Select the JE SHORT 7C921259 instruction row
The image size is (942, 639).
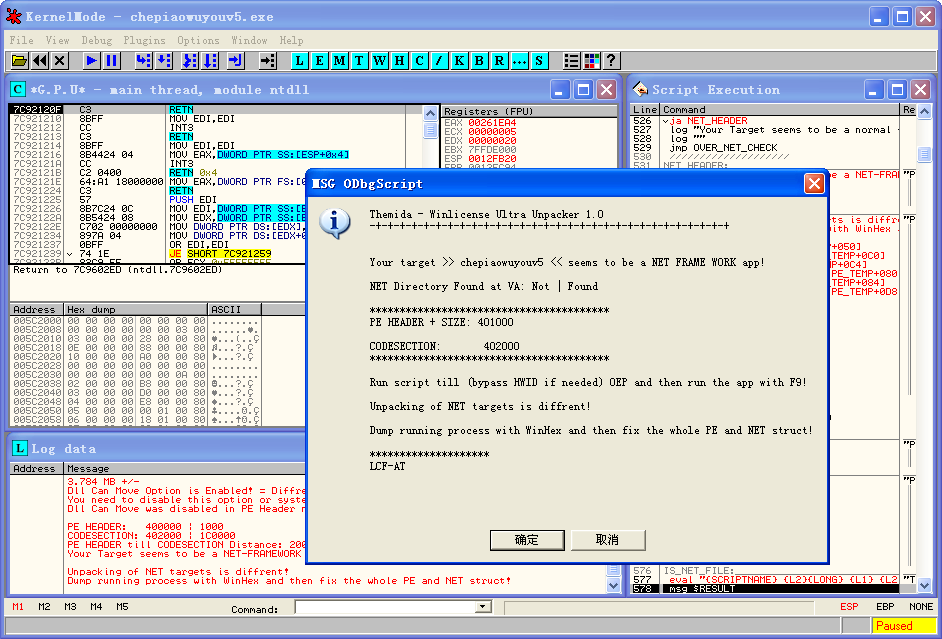pyautogui.click(x=215, y=254)
